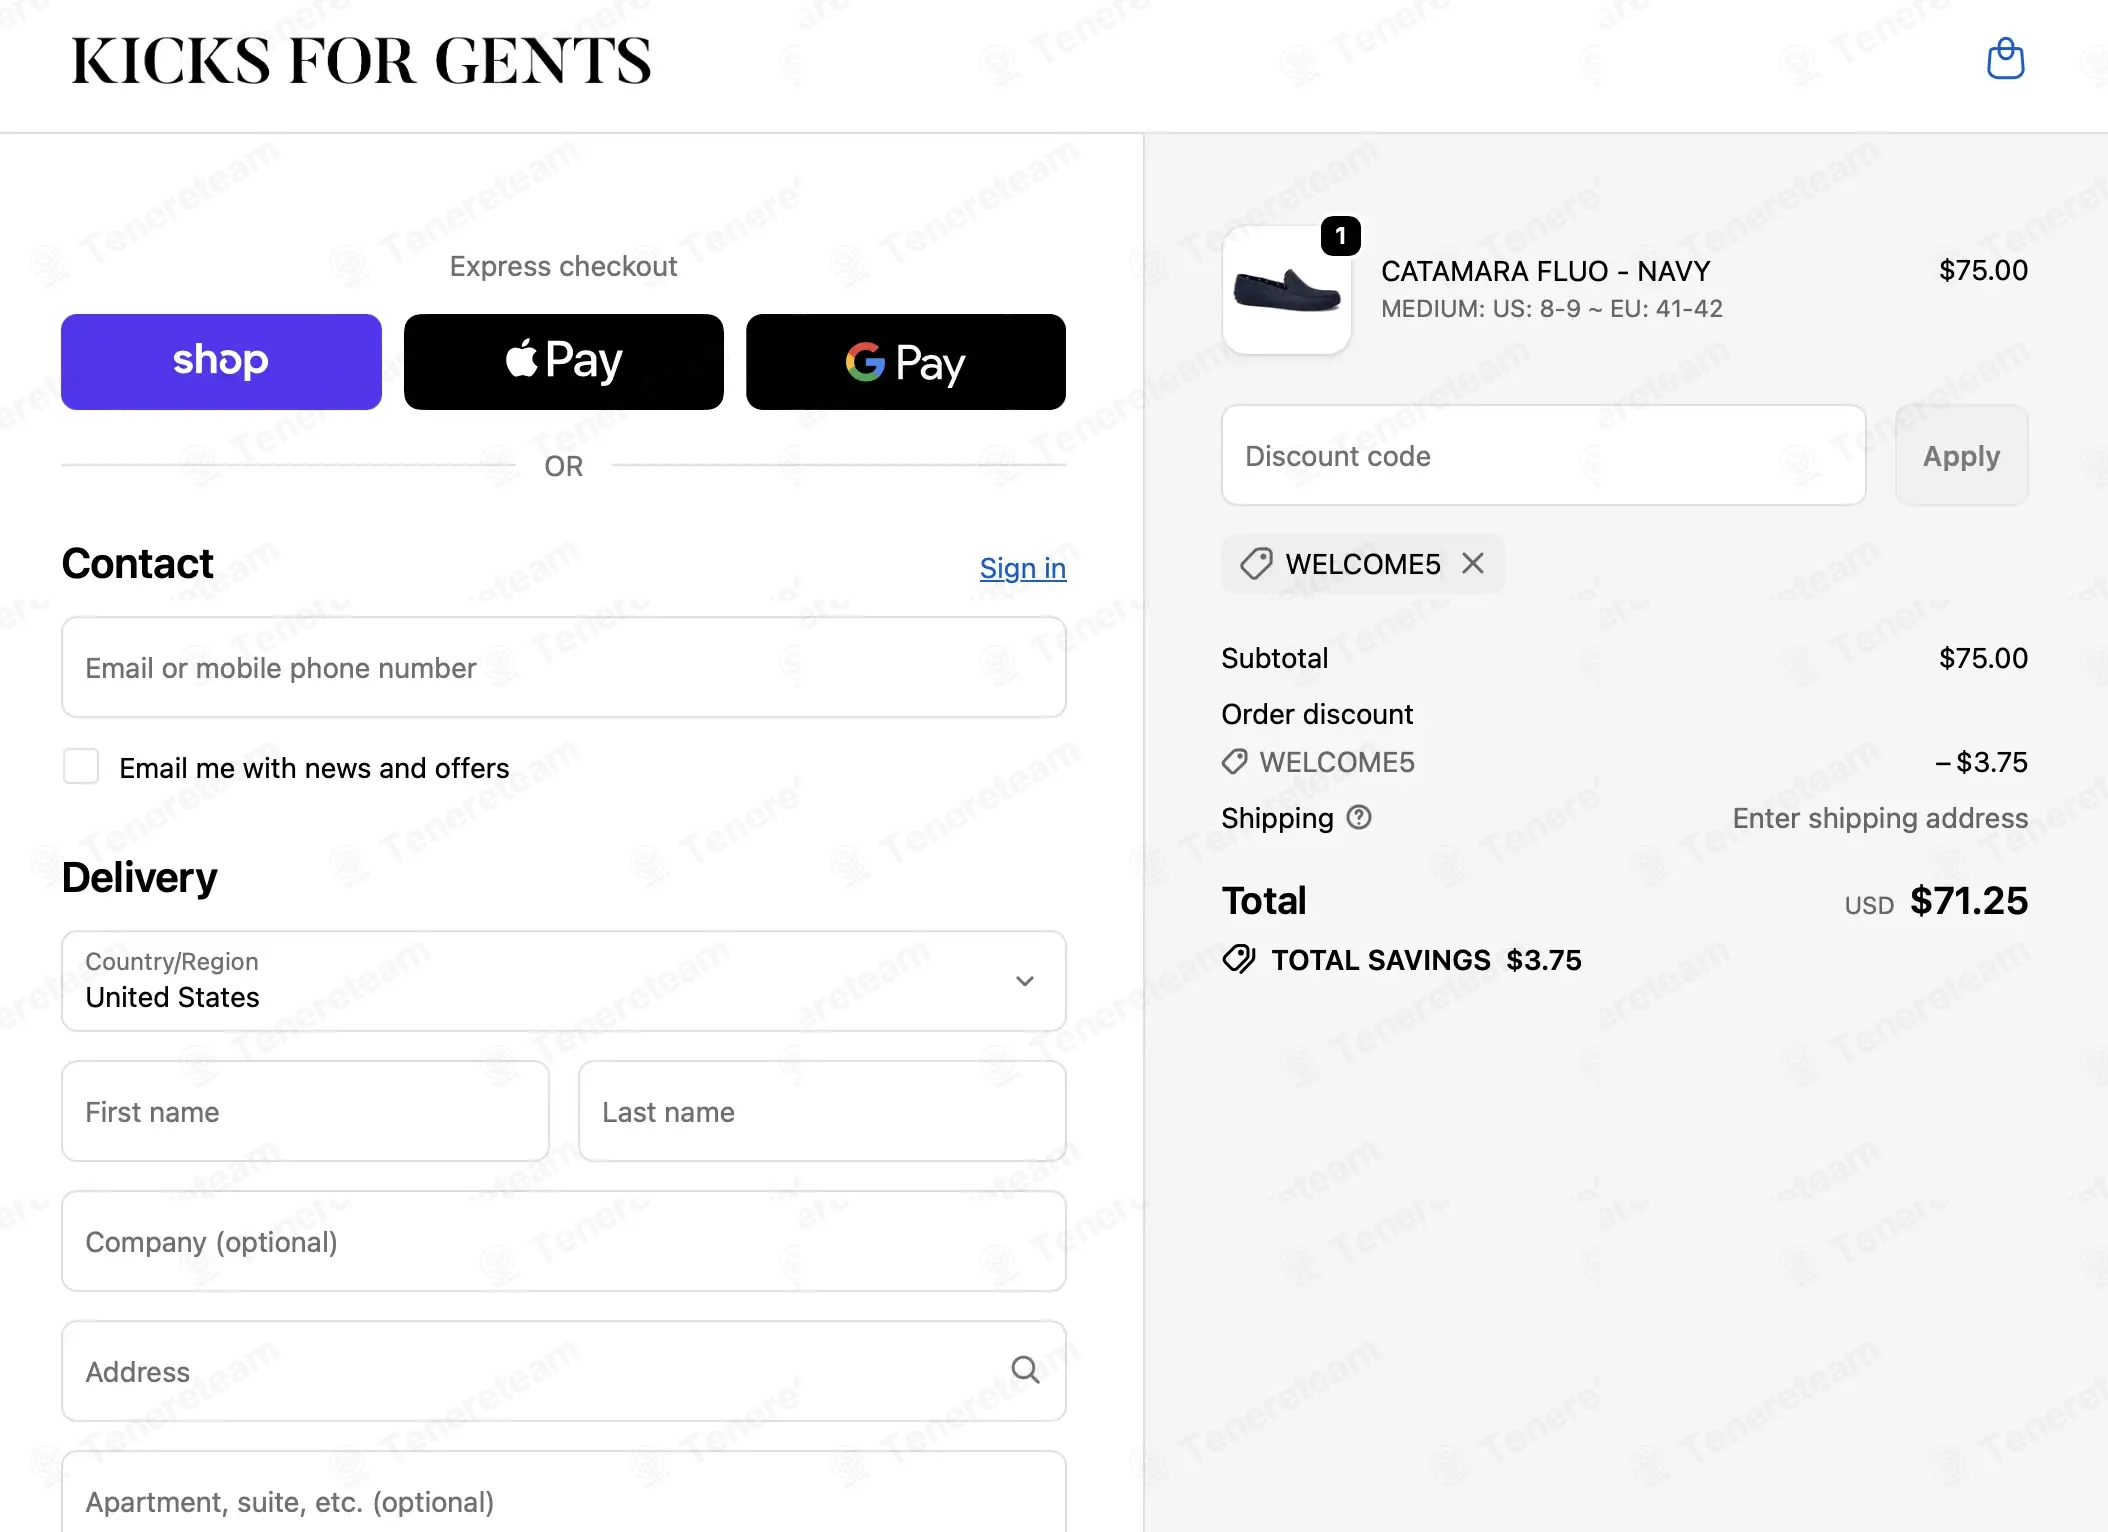The height and width of the screenshot is (1532, 2108).
Task: Select the First name input field
Action: [305, 1111]
